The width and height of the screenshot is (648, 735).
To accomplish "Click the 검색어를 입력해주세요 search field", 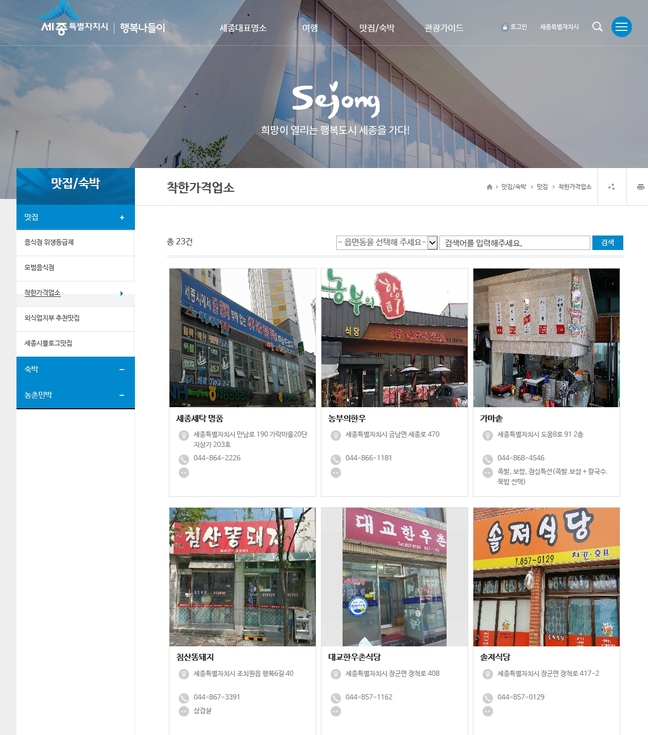I will tap(514, 242).
